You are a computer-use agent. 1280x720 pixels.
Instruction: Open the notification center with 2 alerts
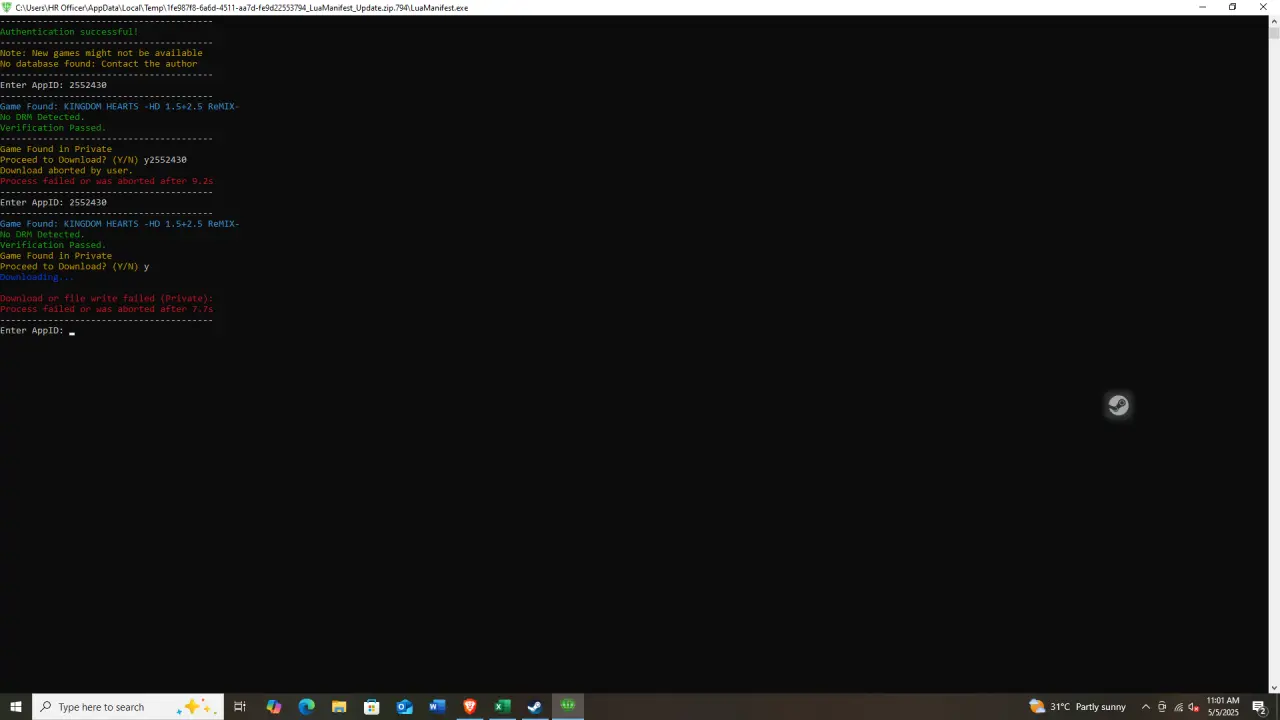click(1259, 707)
